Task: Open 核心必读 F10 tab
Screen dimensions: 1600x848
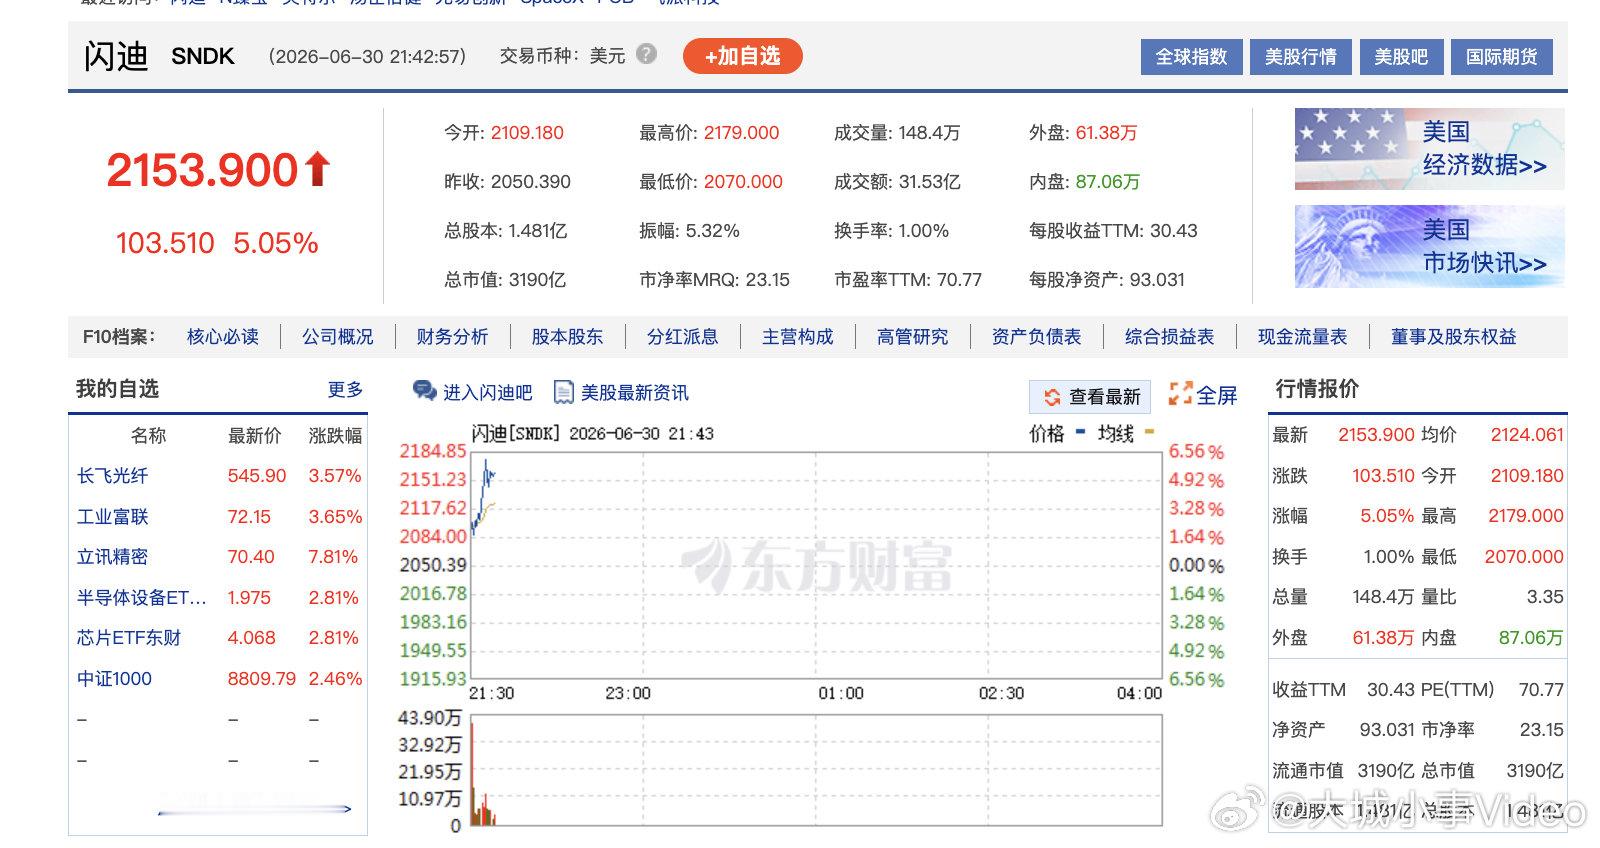Action: pos(223,337)
